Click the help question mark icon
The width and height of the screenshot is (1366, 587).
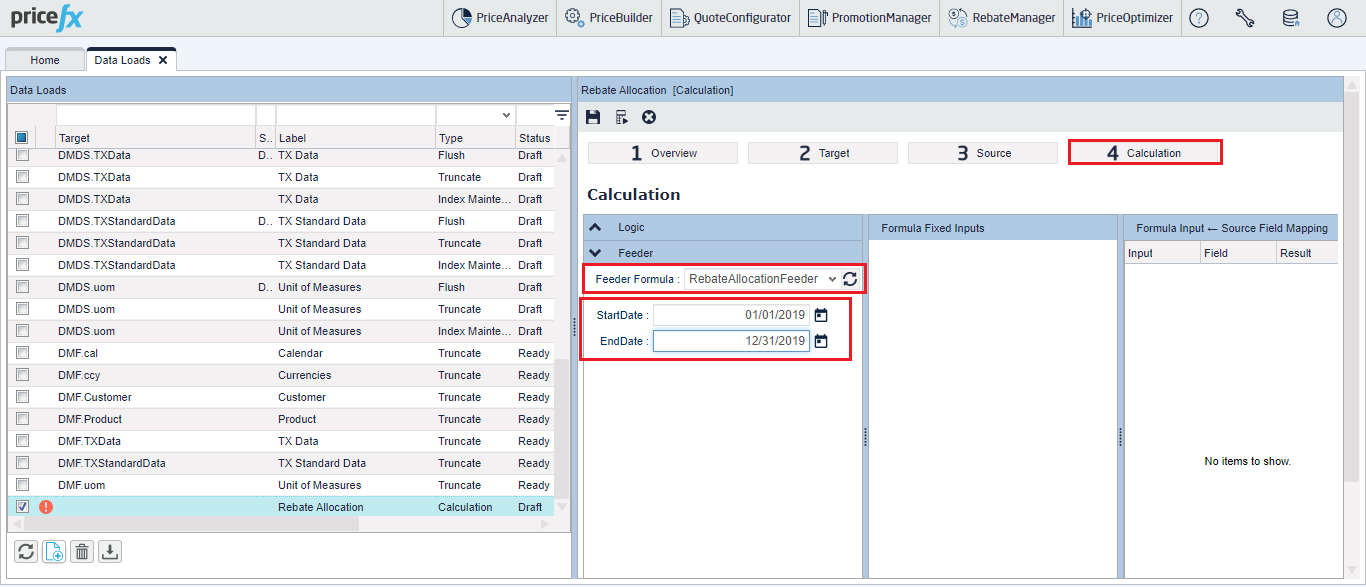(x=1199, y=18)
